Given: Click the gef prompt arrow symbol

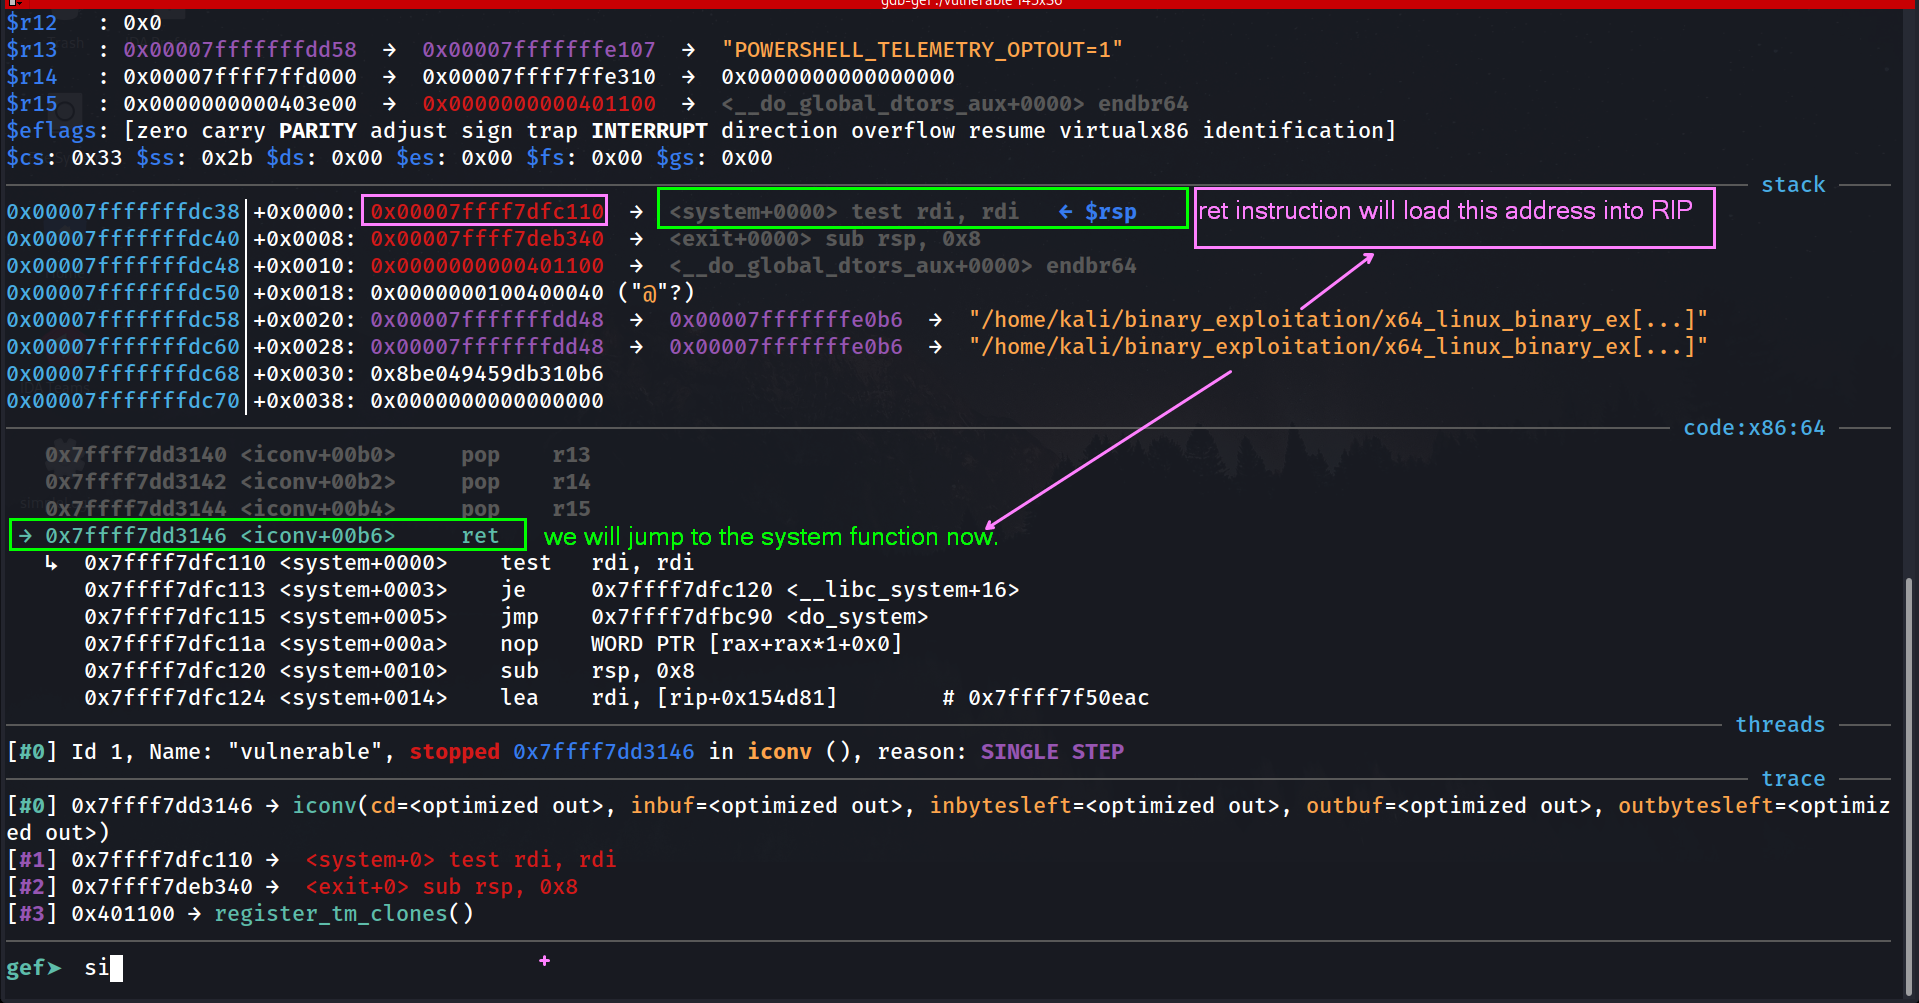Looking at the screenshot, I should click(54, 968).
